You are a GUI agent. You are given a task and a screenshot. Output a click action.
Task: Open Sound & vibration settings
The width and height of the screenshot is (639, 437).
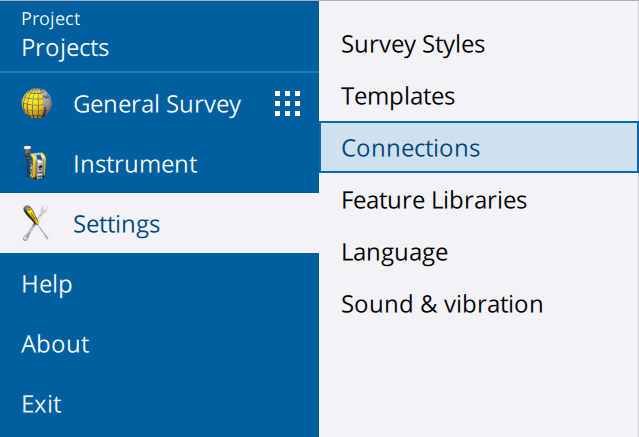(x=442, y=304)
